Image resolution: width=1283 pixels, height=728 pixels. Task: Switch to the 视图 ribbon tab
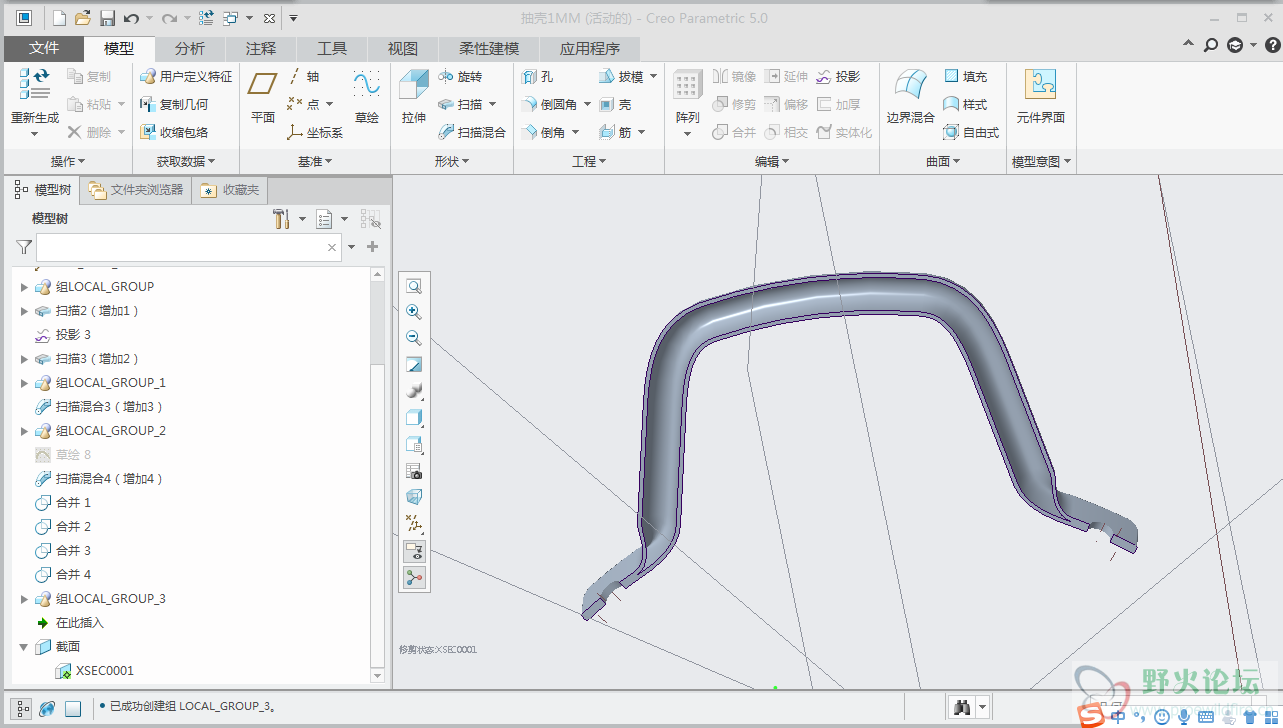tap(403, 48)
